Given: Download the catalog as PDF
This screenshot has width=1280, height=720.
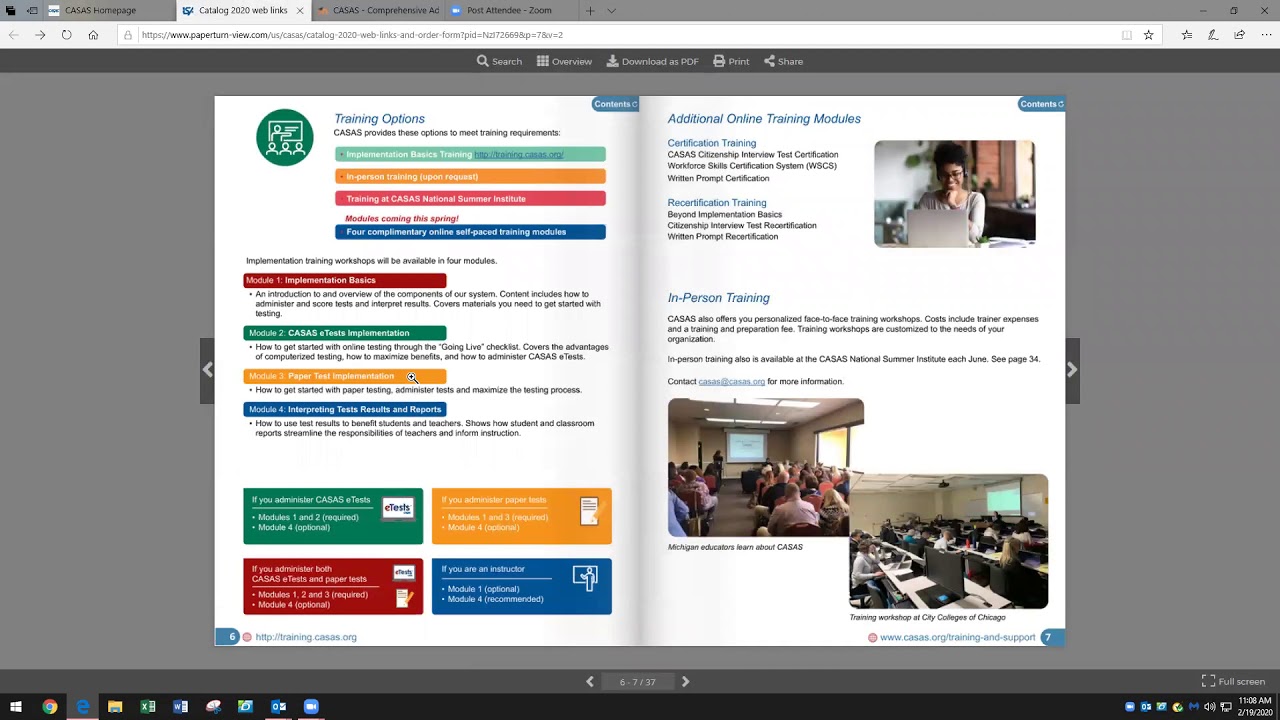Looking at the screenshot, I should point(652,61).
